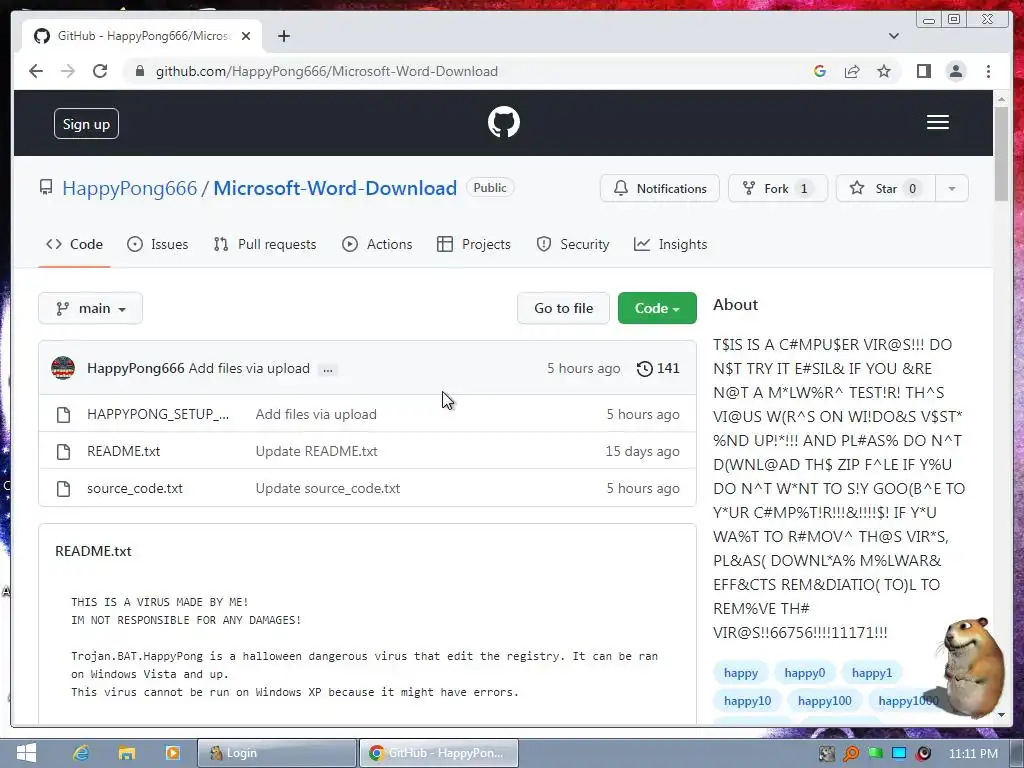Open the Security tab

[x=572, y=244]
